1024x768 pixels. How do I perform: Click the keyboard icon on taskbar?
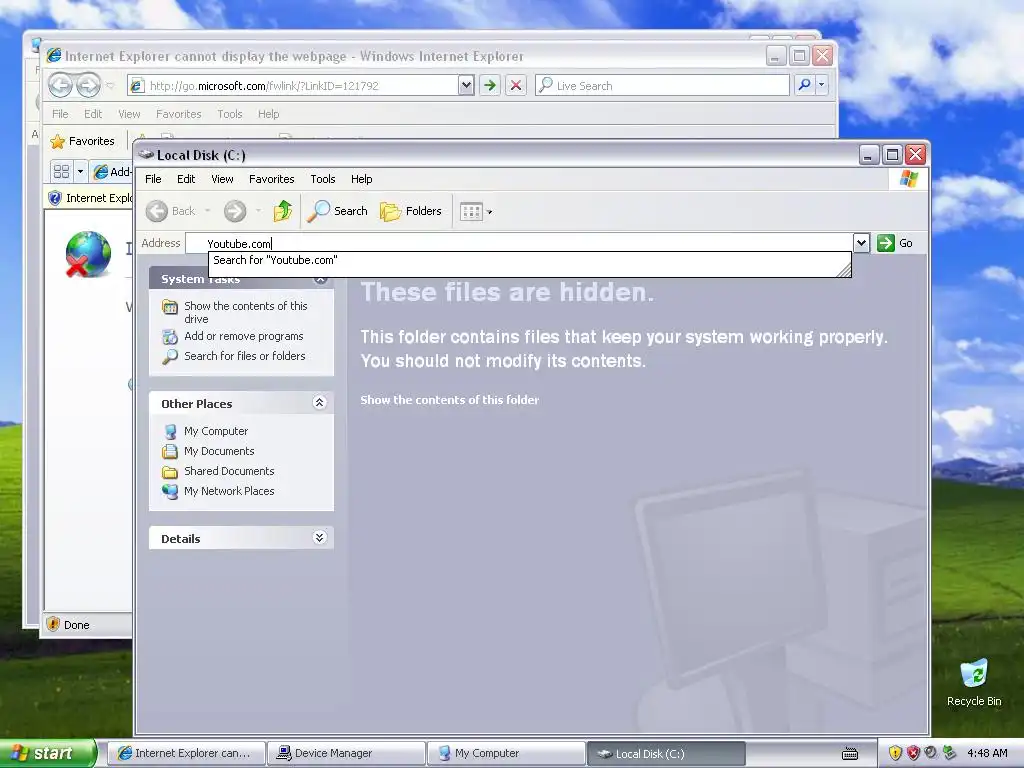pos(850,754)
